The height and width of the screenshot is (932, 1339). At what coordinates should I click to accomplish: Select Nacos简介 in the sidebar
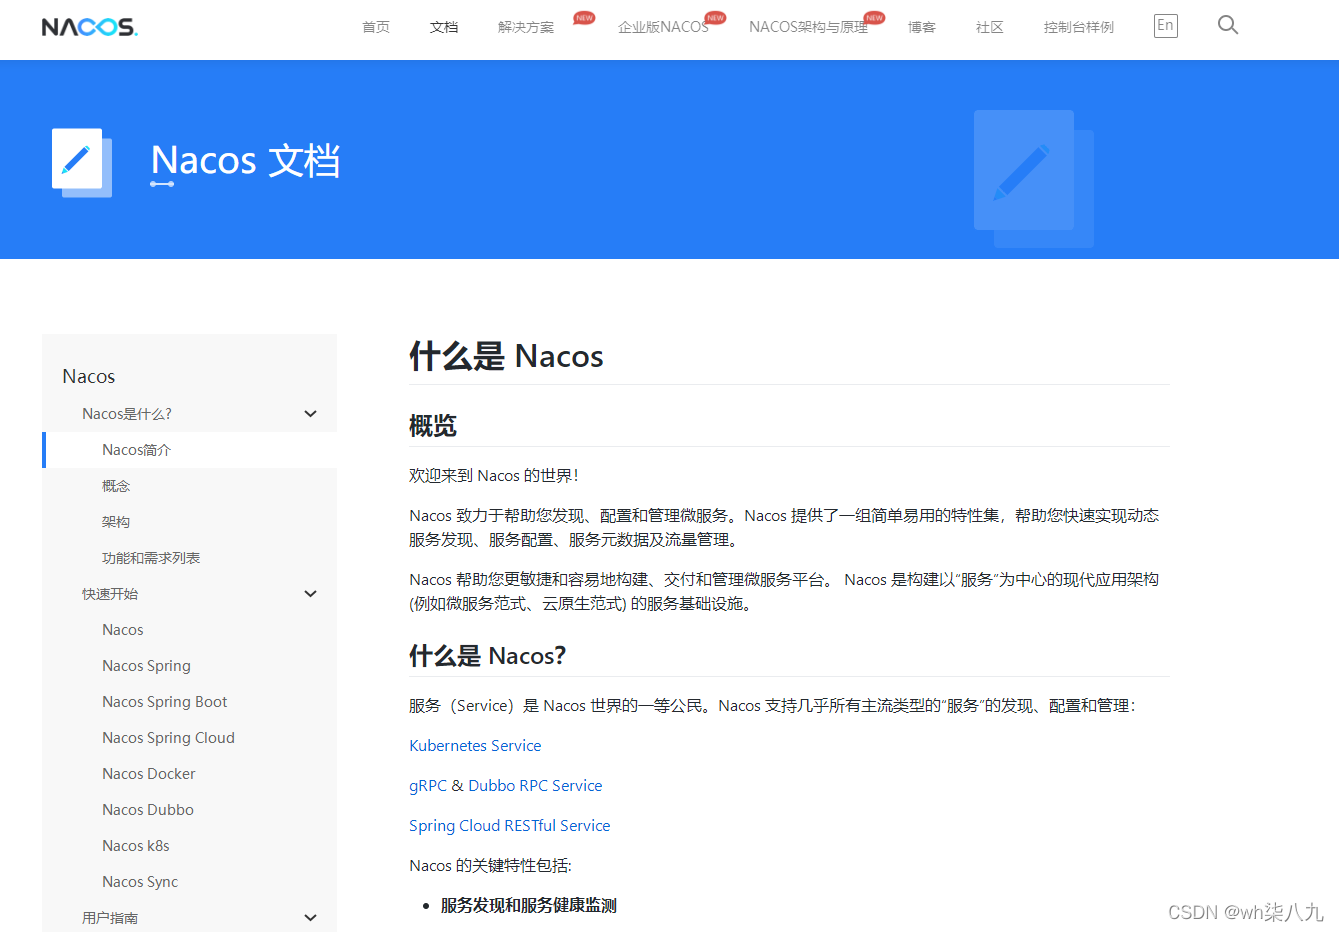(x=190, y=450)
